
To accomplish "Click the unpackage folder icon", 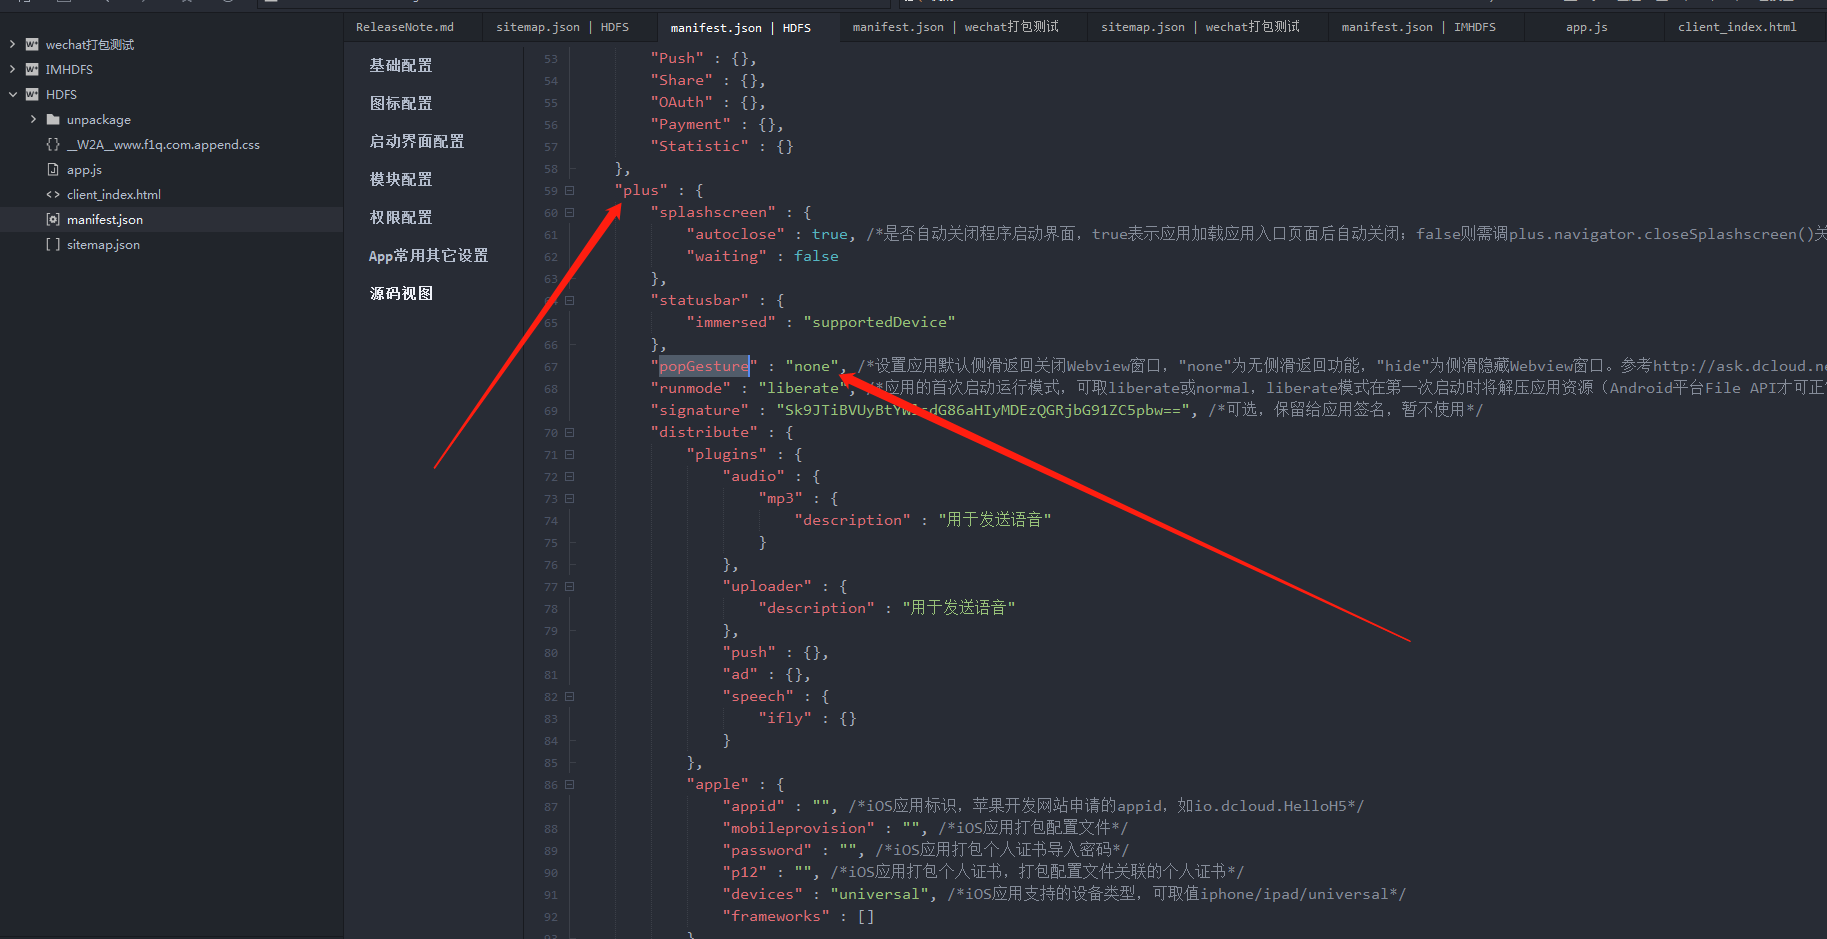I will [53, 120].
